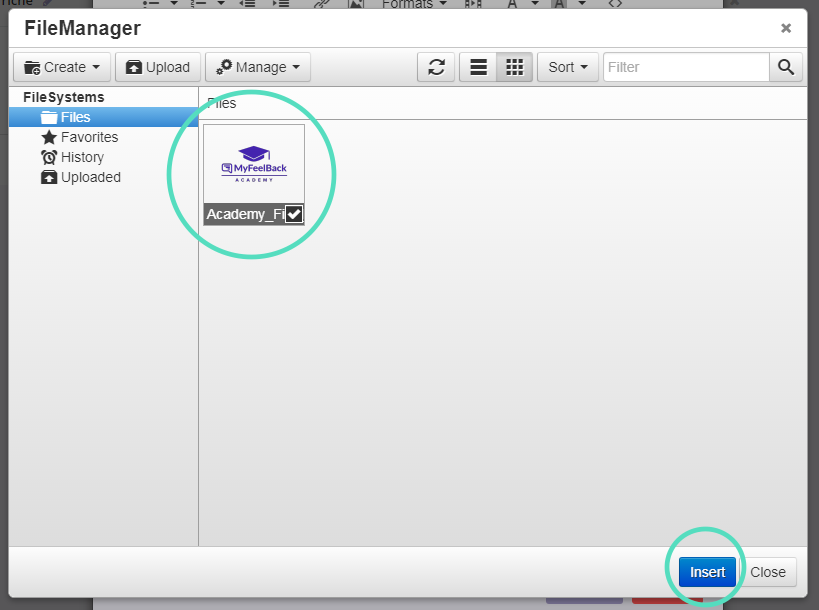The width and height of the screenshot is (819, 610).
Task: Switch to grid thumbnail view
Action: click(x=514, y=67)
